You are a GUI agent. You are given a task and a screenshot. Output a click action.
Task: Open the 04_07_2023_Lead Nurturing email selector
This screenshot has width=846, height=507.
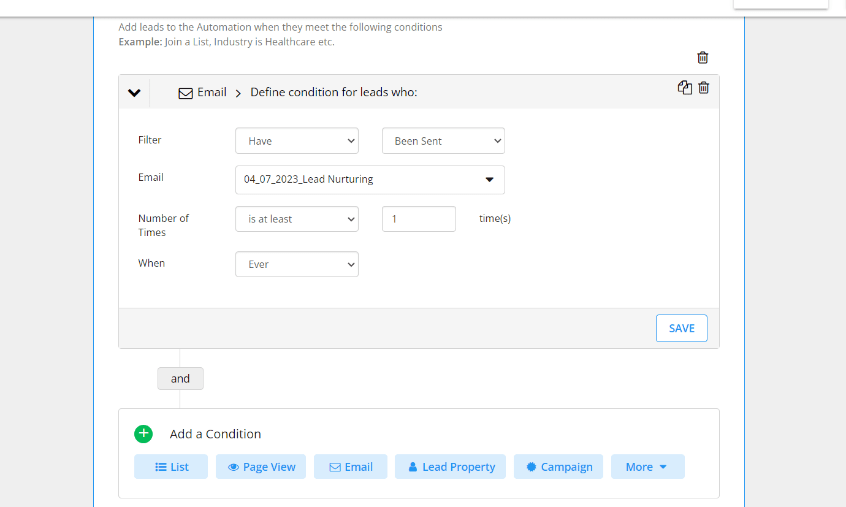pos(370,180)
